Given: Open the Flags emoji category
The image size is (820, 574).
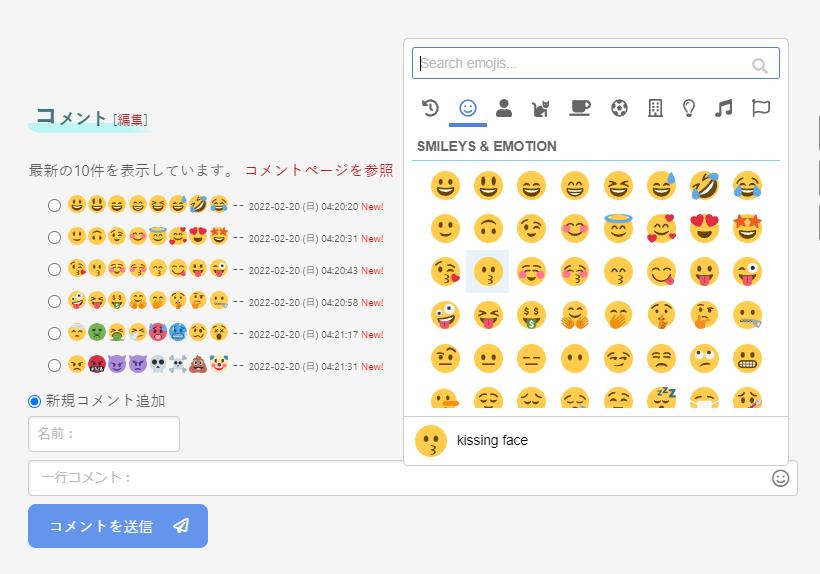Looking at the screenshot, I should pyautogui.click(x=761, y=108).
